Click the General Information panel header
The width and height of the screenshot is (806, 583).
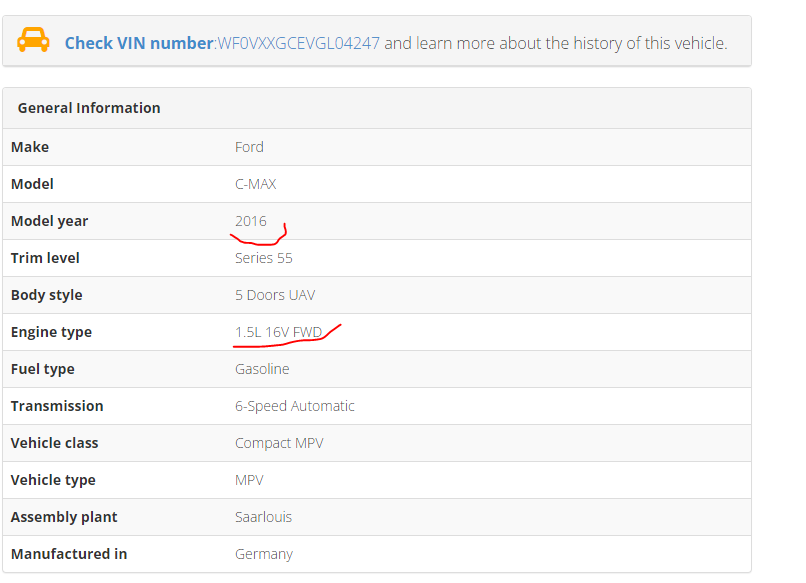coord(89,108)
